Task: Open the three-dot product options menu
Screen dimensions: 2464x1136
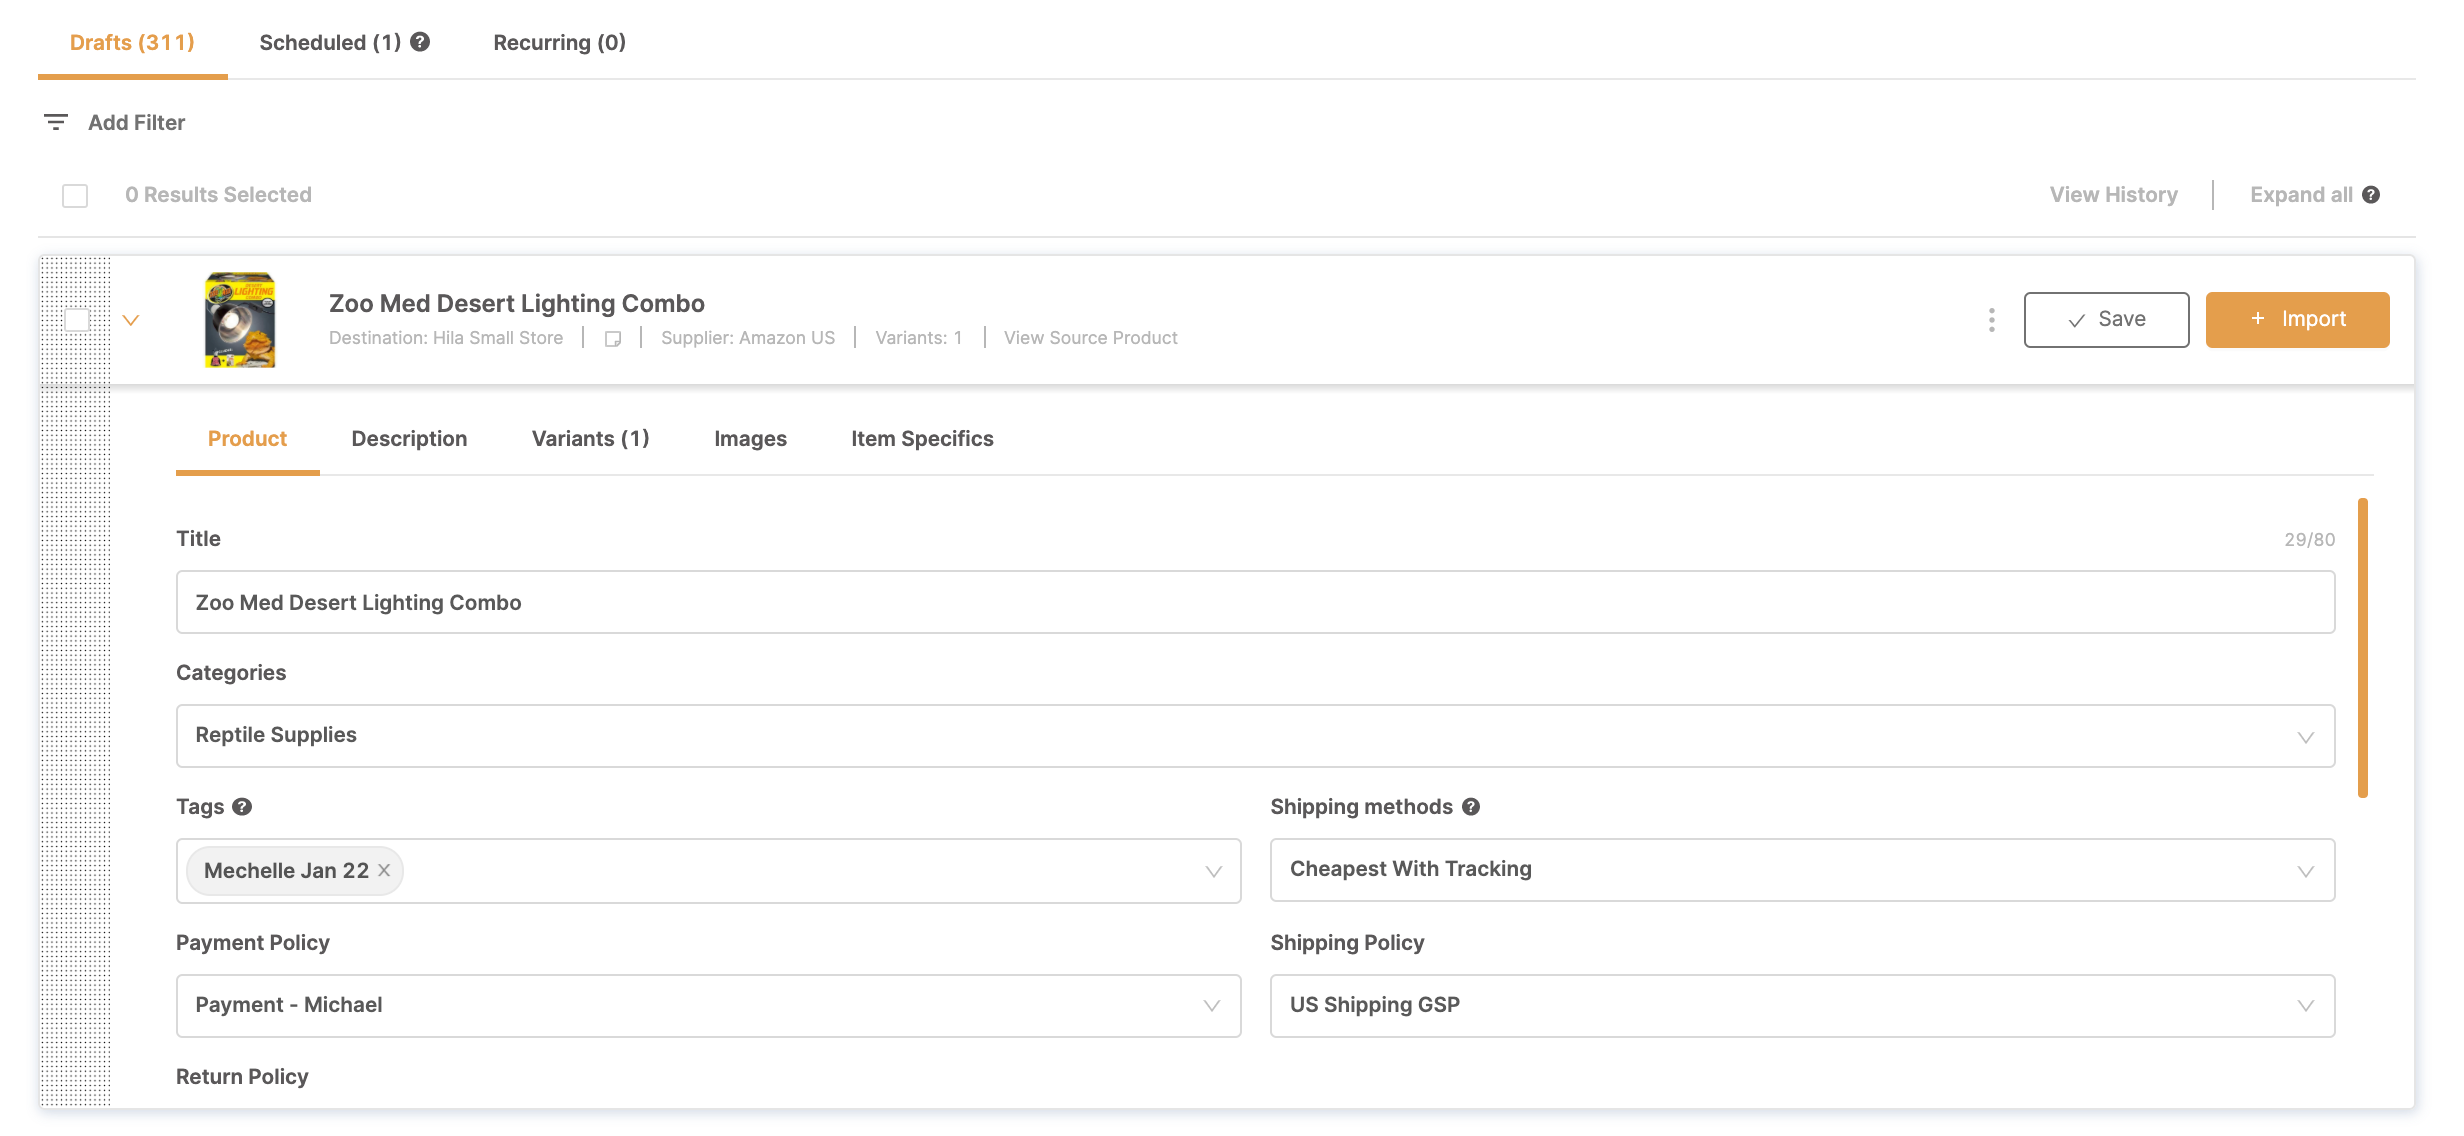Action: click(x=1992, y=320)
